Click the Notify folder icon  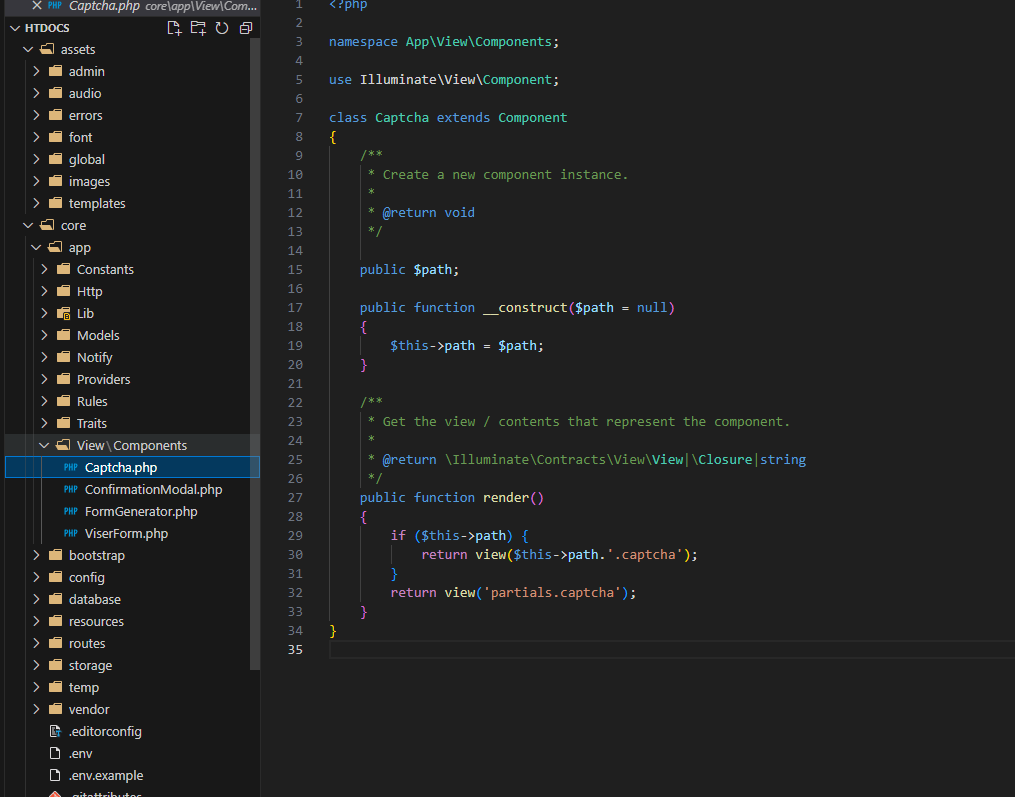tap(63, 357)
